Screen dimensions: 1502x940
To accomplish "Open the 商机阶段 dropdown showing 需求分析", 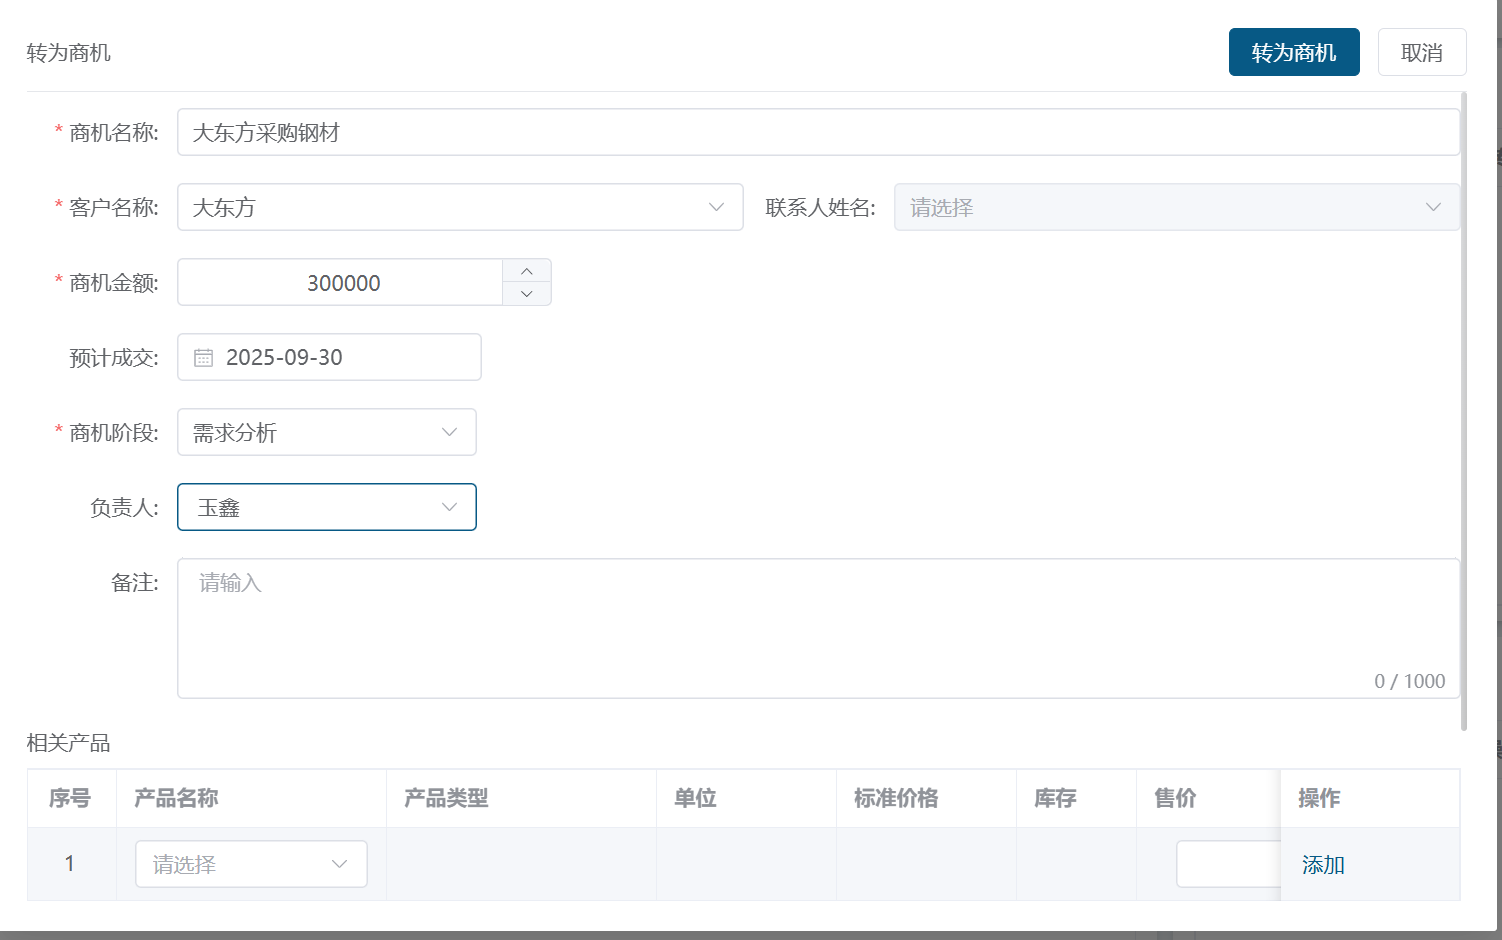I will (327, 432).
